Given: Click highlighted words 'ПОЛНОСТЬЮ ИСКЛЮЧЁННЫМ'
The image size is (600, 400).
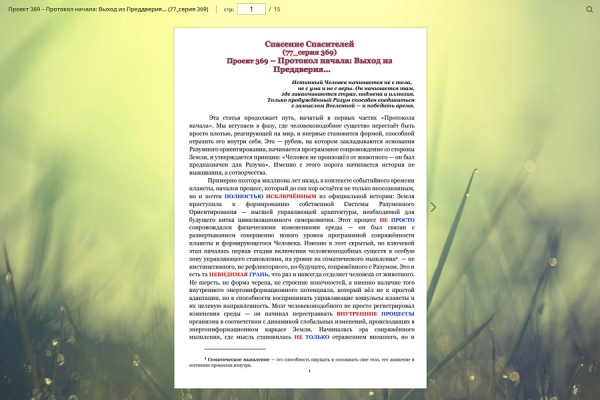Looking at the screenshot, I should (x=271, y=196).
